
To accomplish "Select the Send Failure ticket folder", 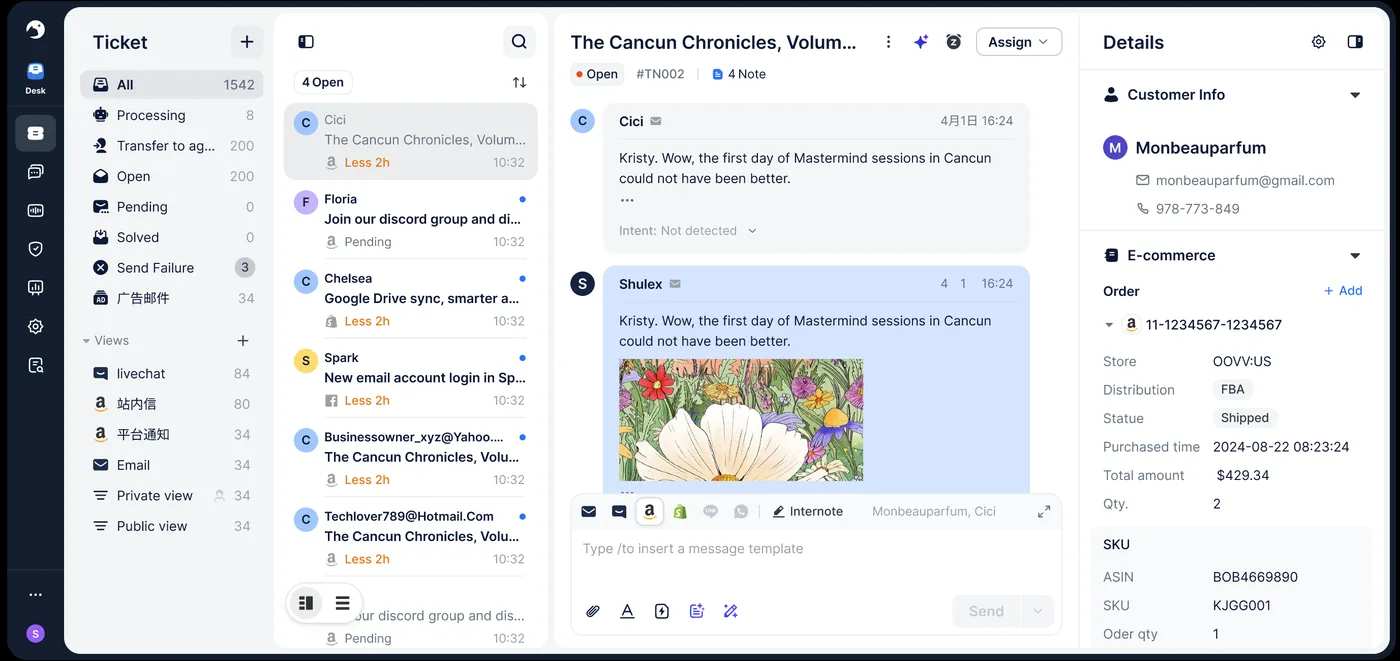I will coord(172,268).
